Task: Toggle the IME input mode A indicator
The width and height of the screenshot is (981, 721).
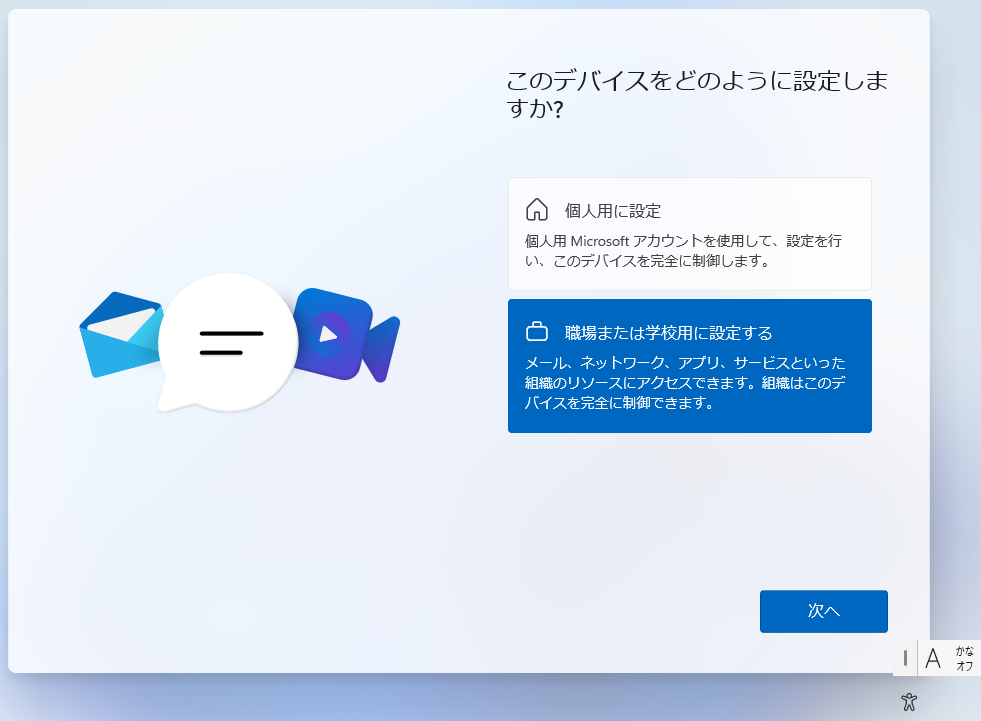Action: point(933,658)
